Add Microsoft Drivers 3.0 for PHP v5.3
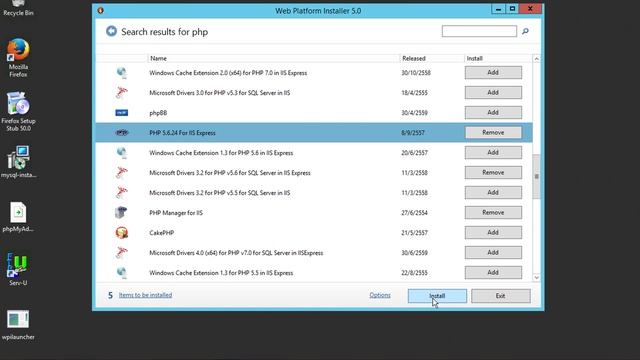640x360 pixels. 493,93
